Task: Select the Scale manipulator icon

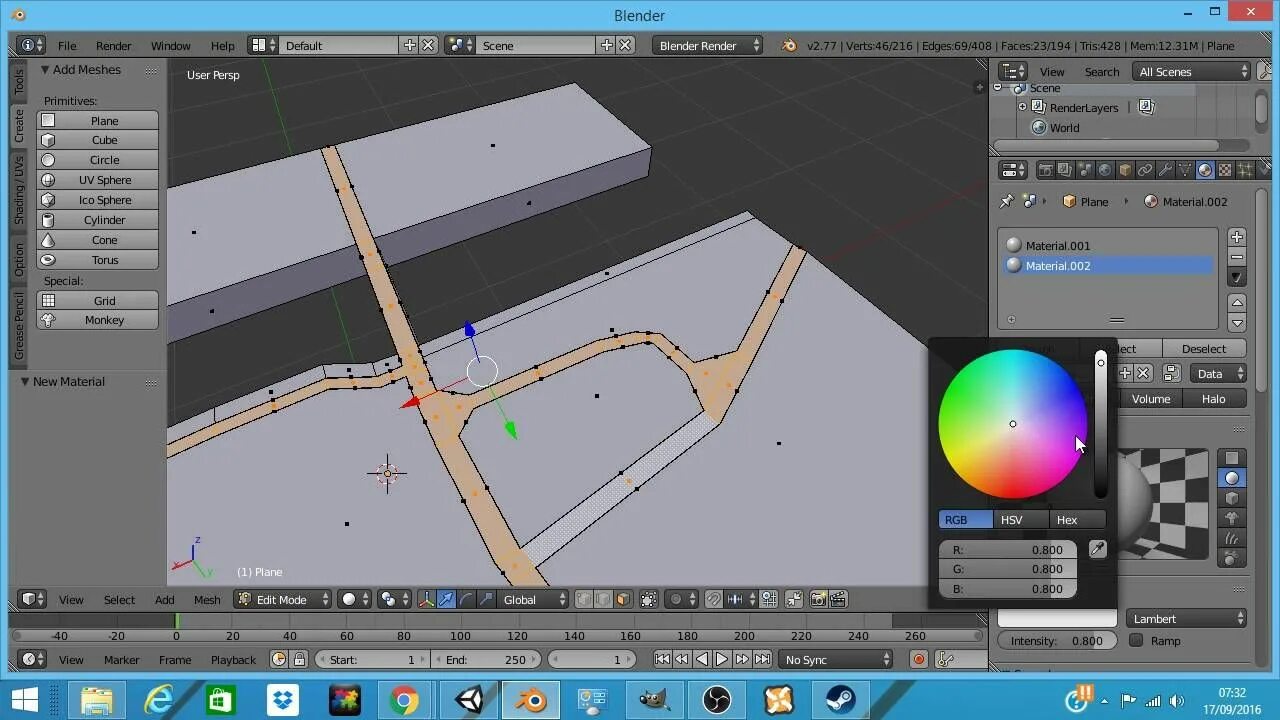Action: pyautogui.click(x=486, y=599)
